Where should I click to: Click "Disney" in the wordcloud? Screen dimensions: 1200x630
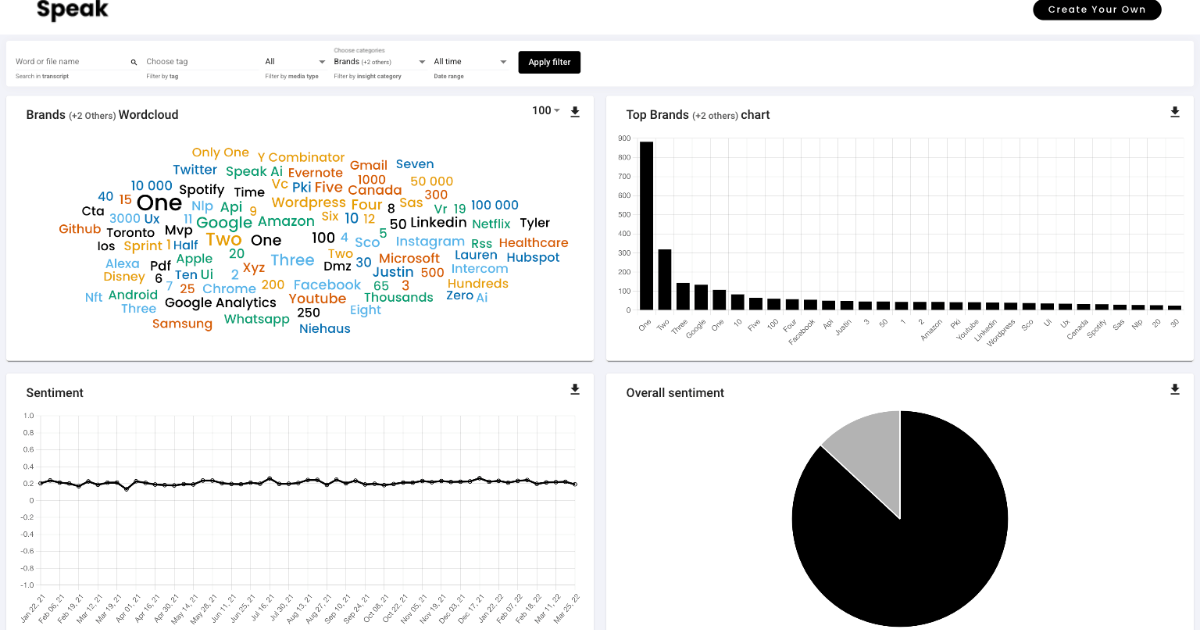tap(124, 277)
